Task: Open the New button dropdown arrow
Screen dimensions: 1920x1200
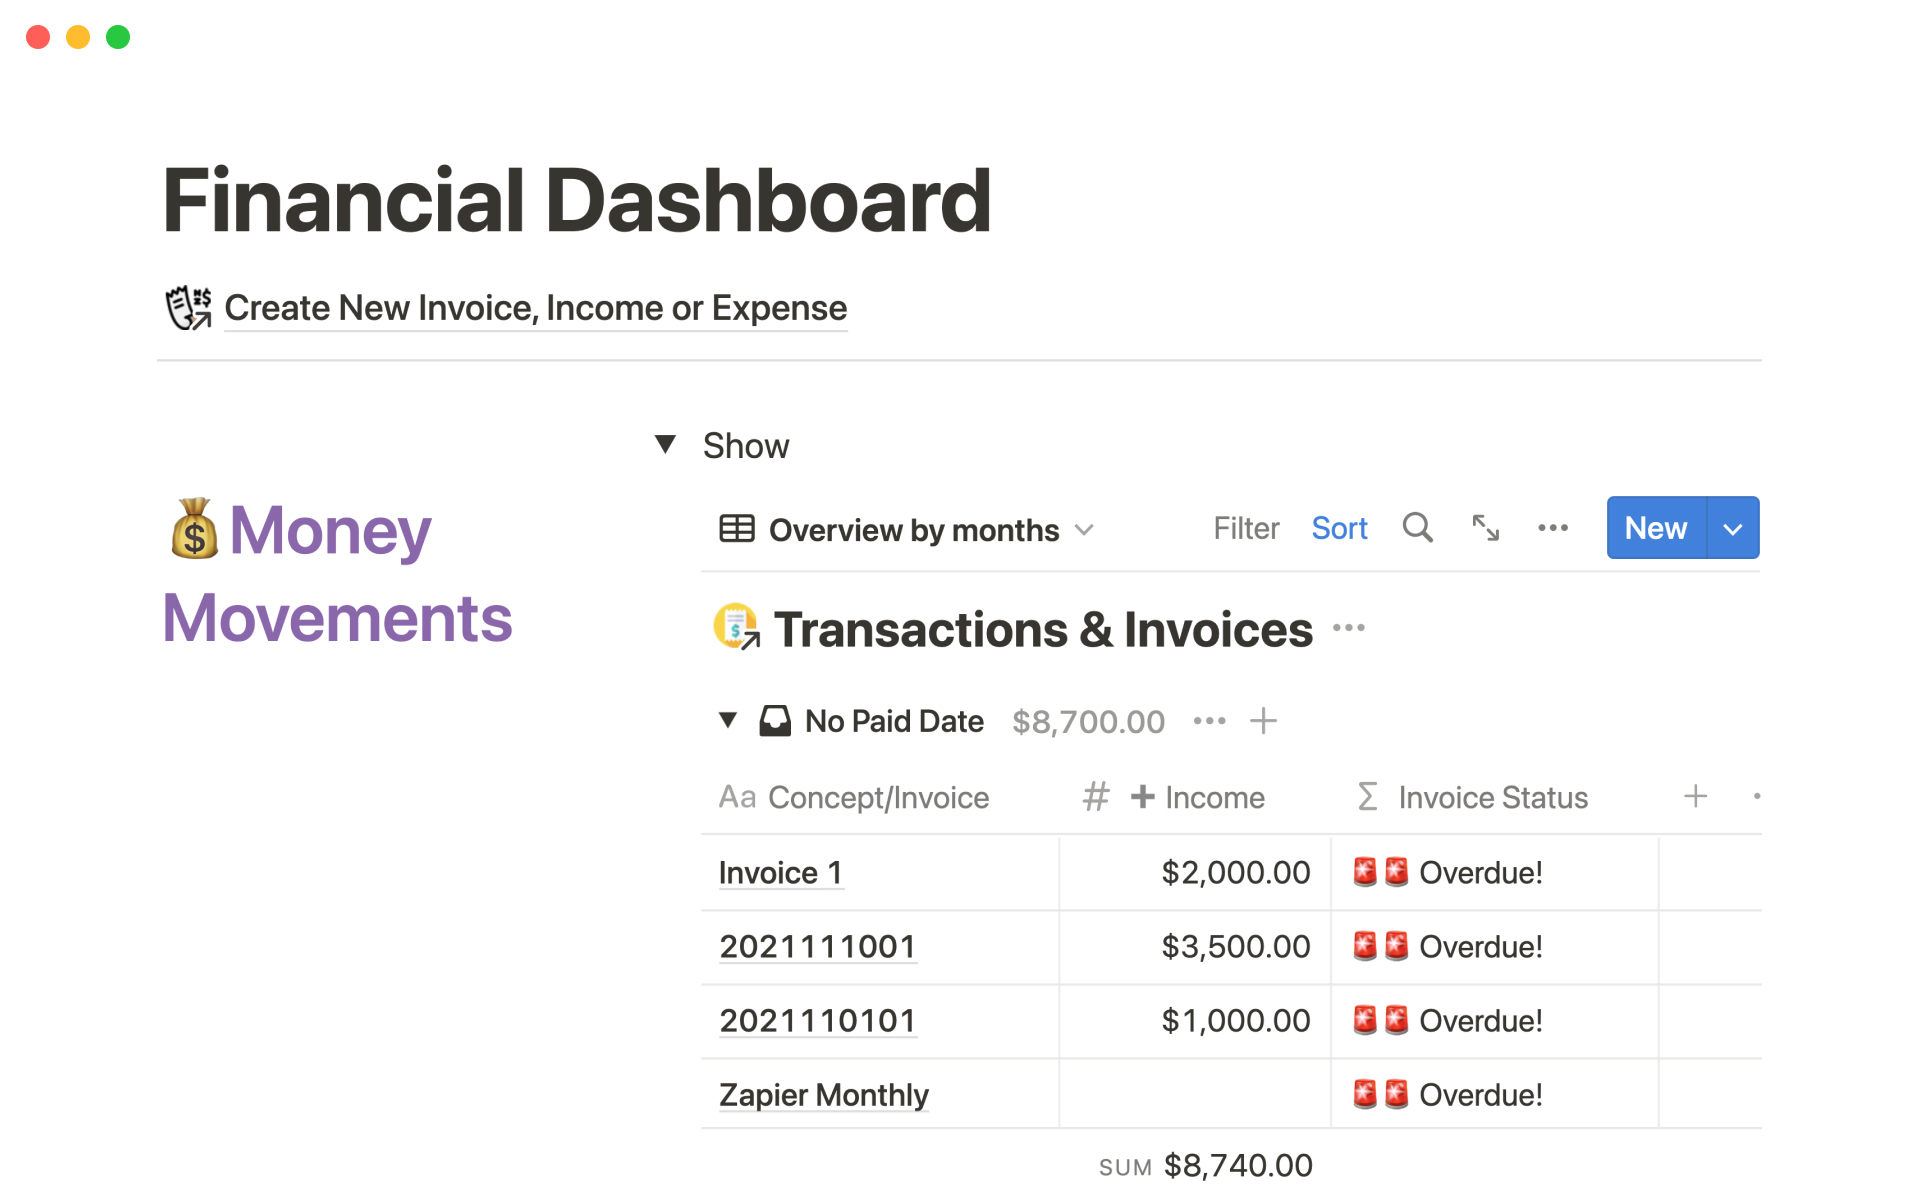Action: coord(1733,528)
